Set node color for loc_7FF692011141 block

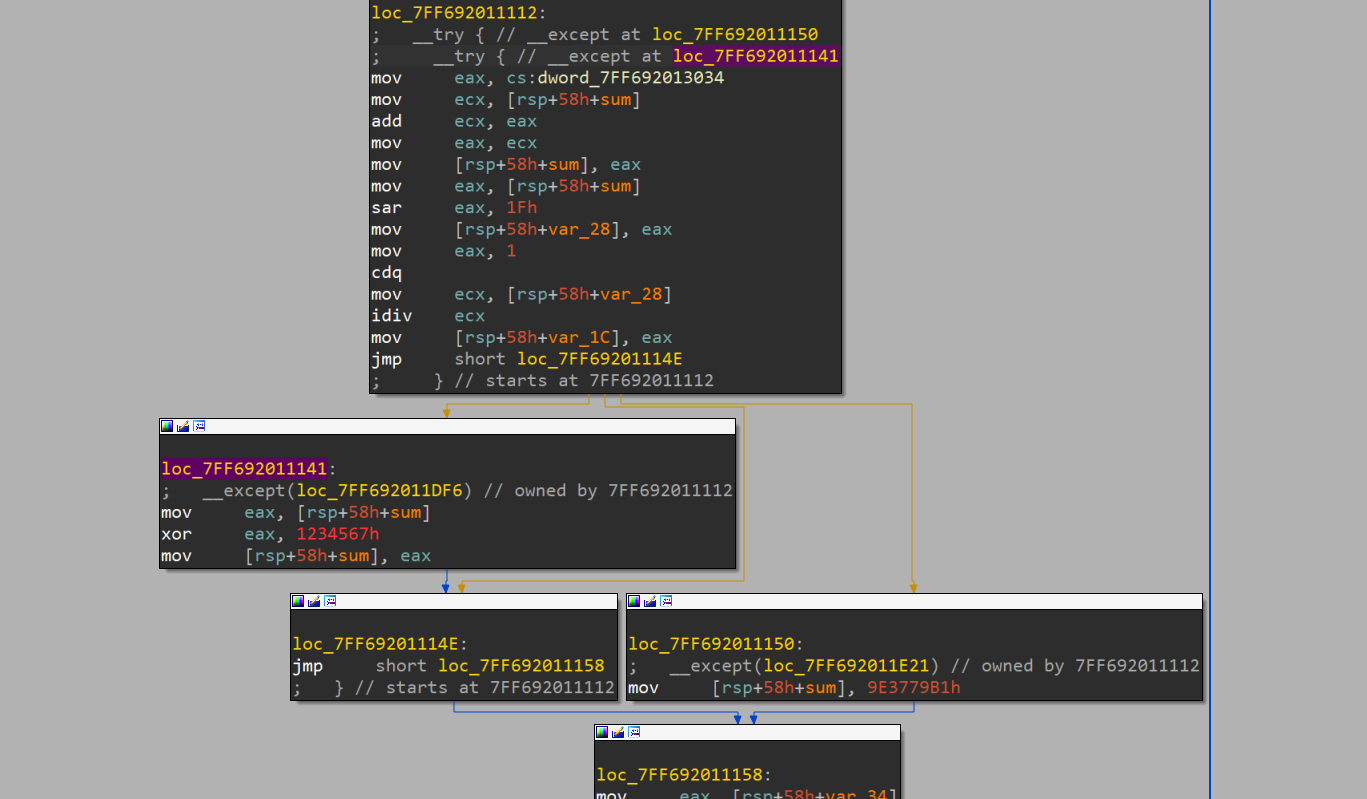click(167, 426)
